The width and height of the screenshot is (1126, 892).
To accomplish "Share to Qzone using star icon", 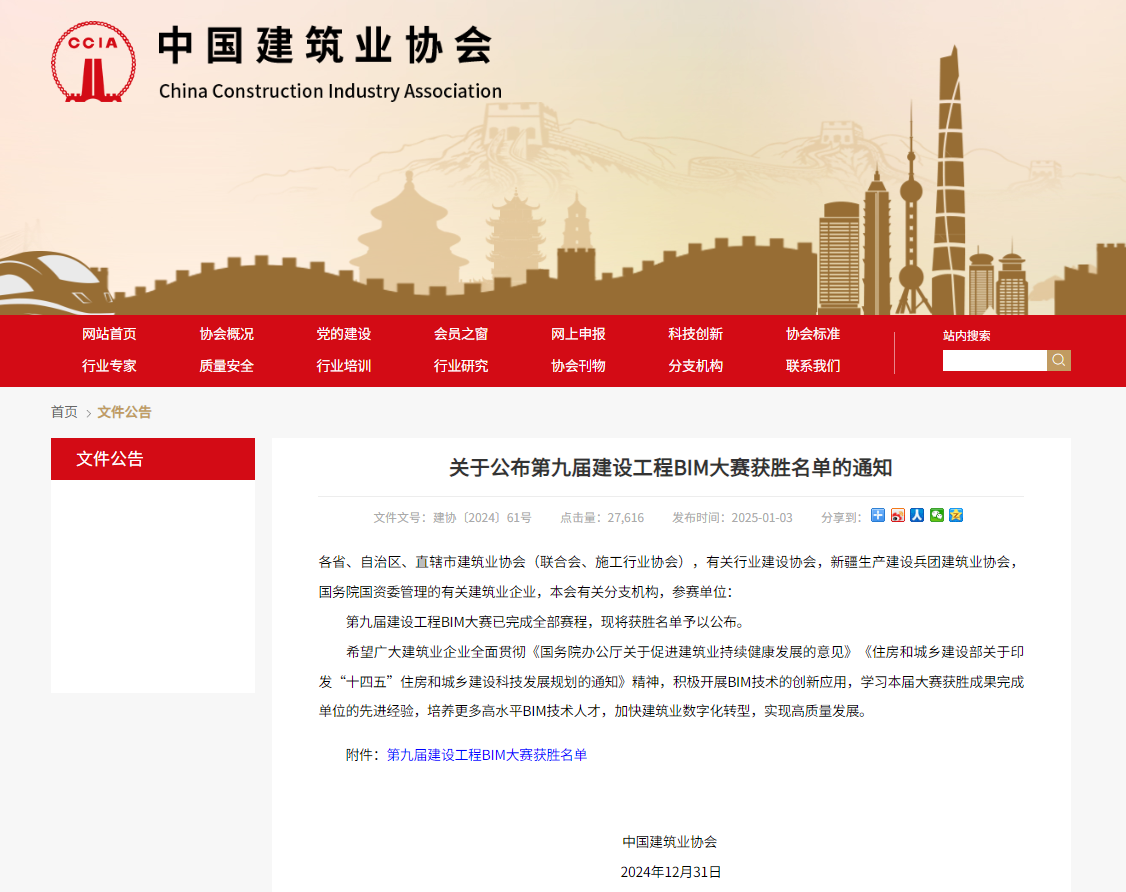I will click(955, 515).
